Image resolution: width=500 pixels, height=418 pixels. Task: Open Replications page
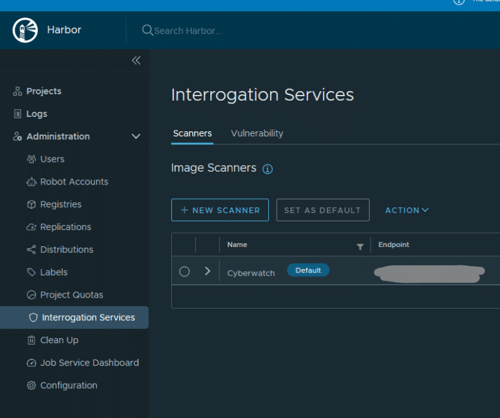66,227
